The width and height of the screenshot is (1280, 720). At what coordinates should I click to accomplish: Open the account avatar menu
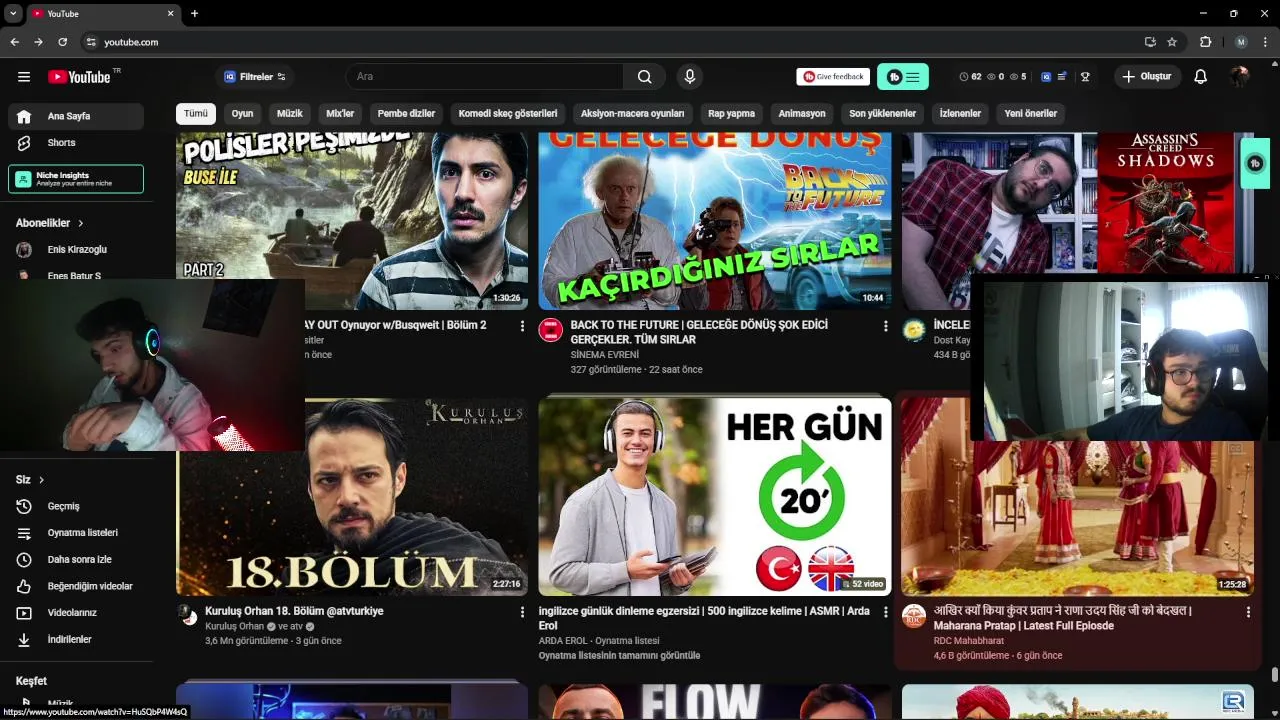(x=1240, y=77)
